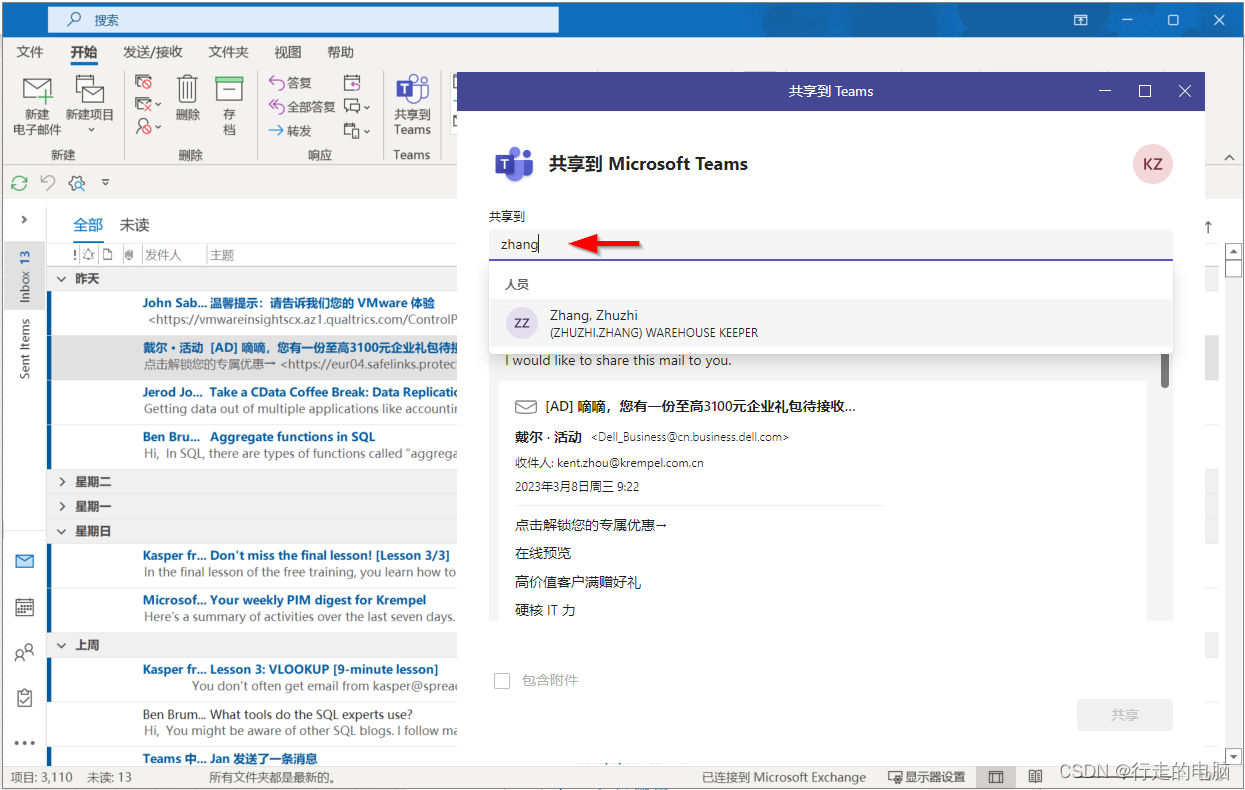Click the 共享到 recipient input field
The image size is (1245, 790).
[830, 245]
